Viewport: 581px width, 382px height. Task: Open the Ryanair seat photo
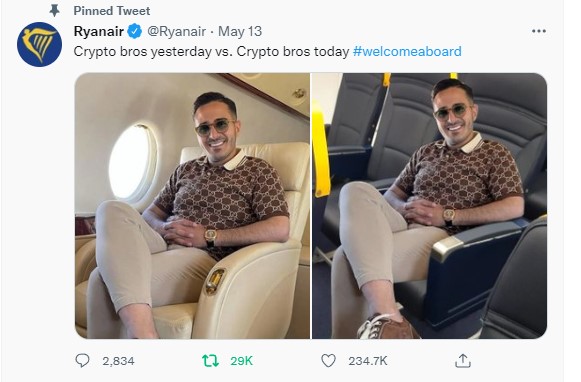click(x=429, y=206)
